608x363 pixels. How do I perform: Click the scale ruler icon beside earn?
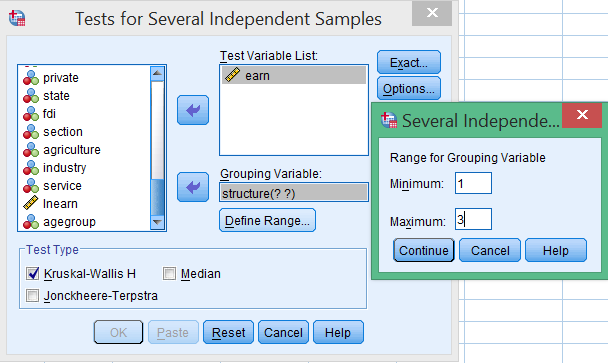(x=232, y=75)
